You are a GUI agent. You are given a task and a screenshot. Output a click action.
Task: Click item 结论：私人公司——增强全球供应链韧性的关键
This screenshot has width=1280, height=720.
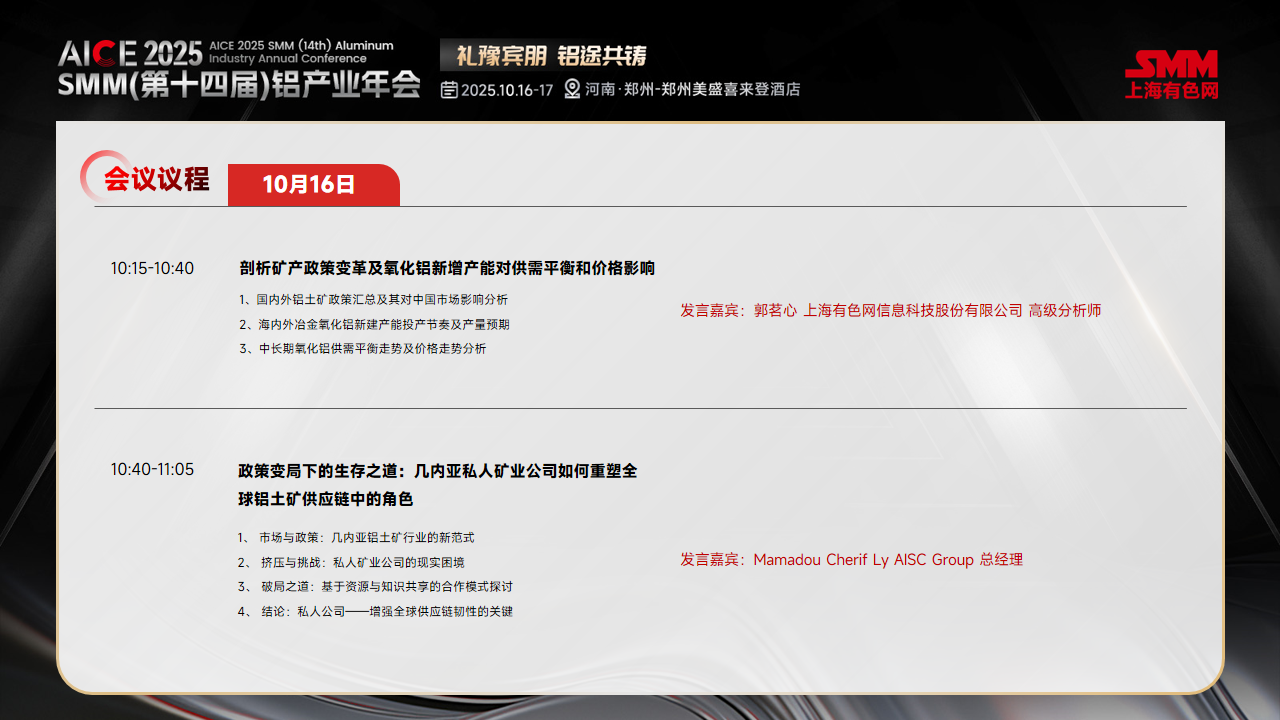(375, 611)
